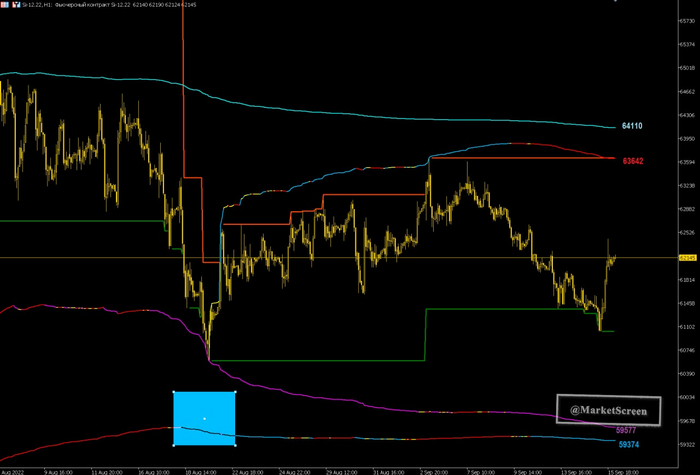Click the 18 Aug 14:00 time label
700x475 pixels.
201,472
